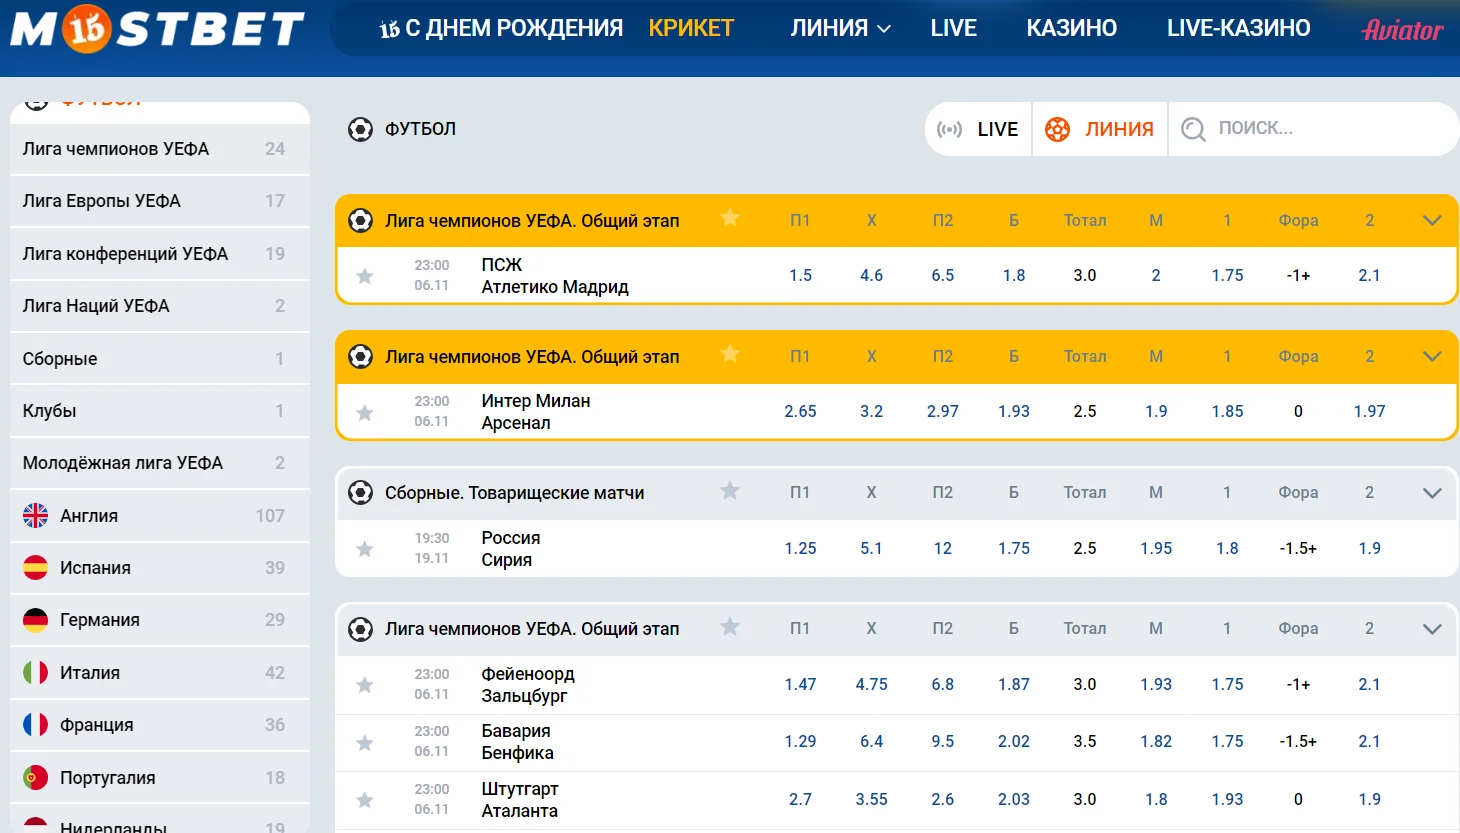Click the Italy flag icon in sidebar

point(36,673)
